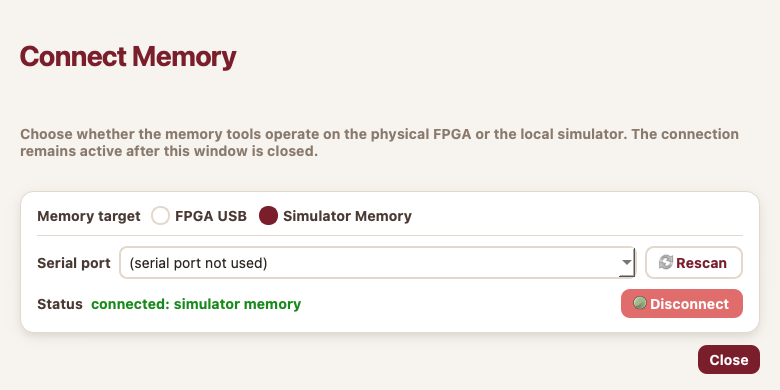Viewport: 780px width, 390px height.
Task: Click the 'connected: simulator memory' status text
Action: tap(196, 304)
